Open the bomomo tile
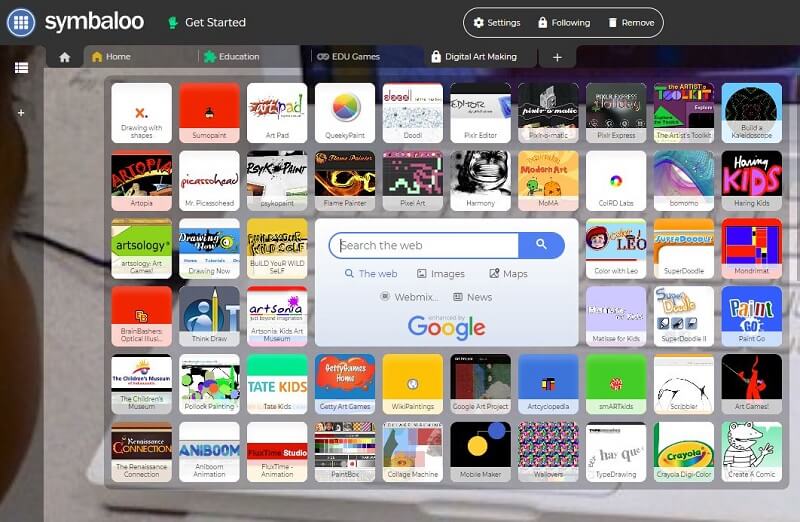 click(x=684, y=181)
